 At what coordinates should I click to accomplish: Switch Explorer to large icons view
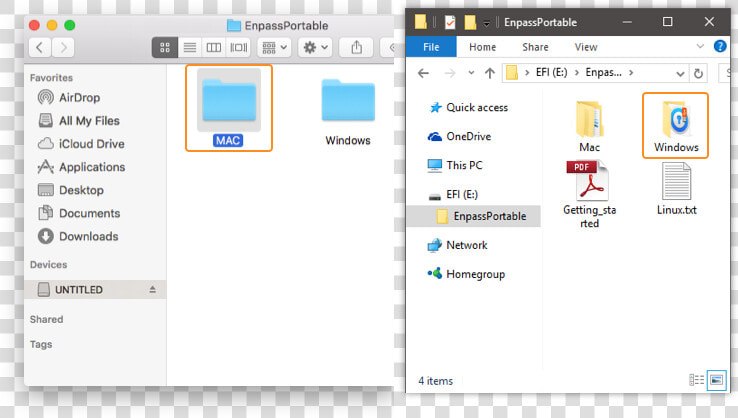(x=716, y=379)
